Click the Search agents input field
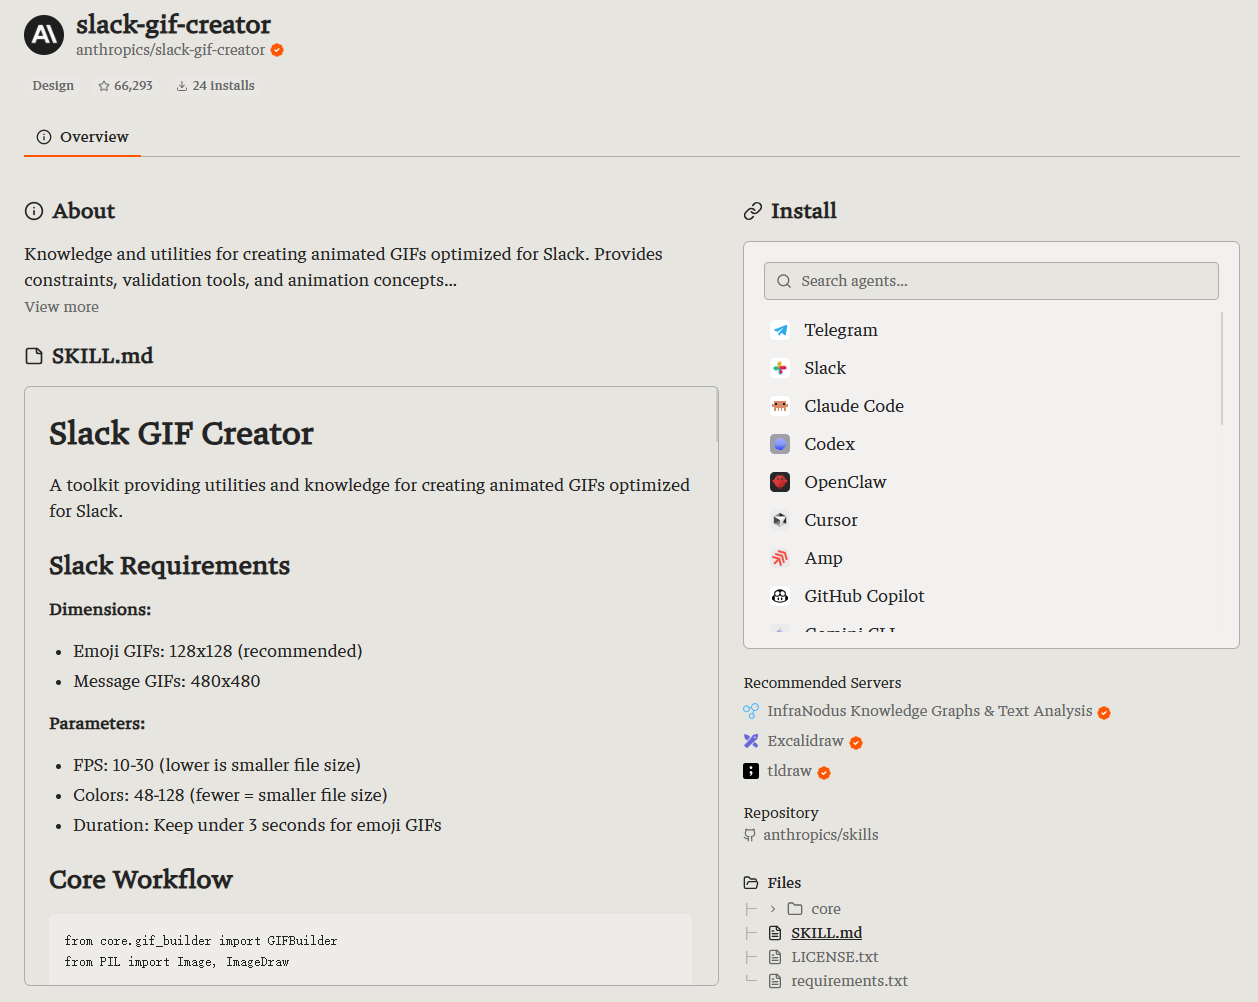Screen dimensions: 1258x1002 click(x=991, y=281)
